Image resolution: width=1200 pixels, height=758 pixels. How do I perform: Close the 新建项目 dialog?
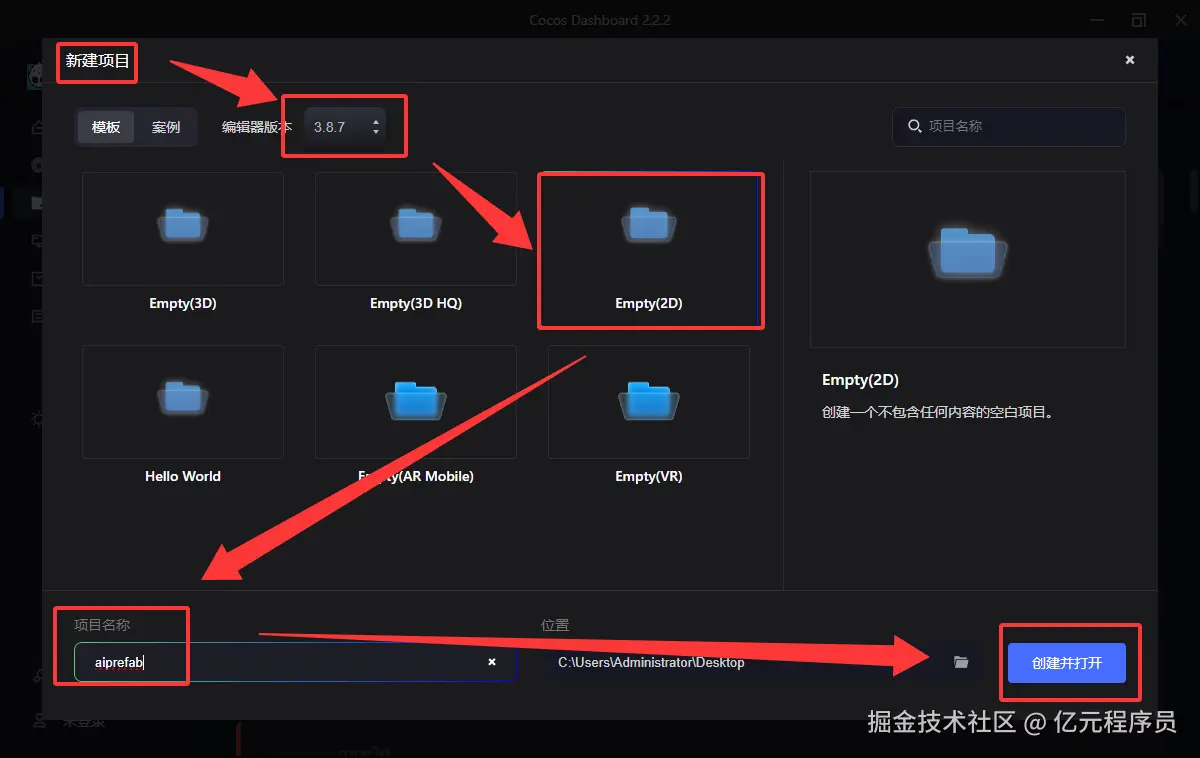tap(1130, 60)
